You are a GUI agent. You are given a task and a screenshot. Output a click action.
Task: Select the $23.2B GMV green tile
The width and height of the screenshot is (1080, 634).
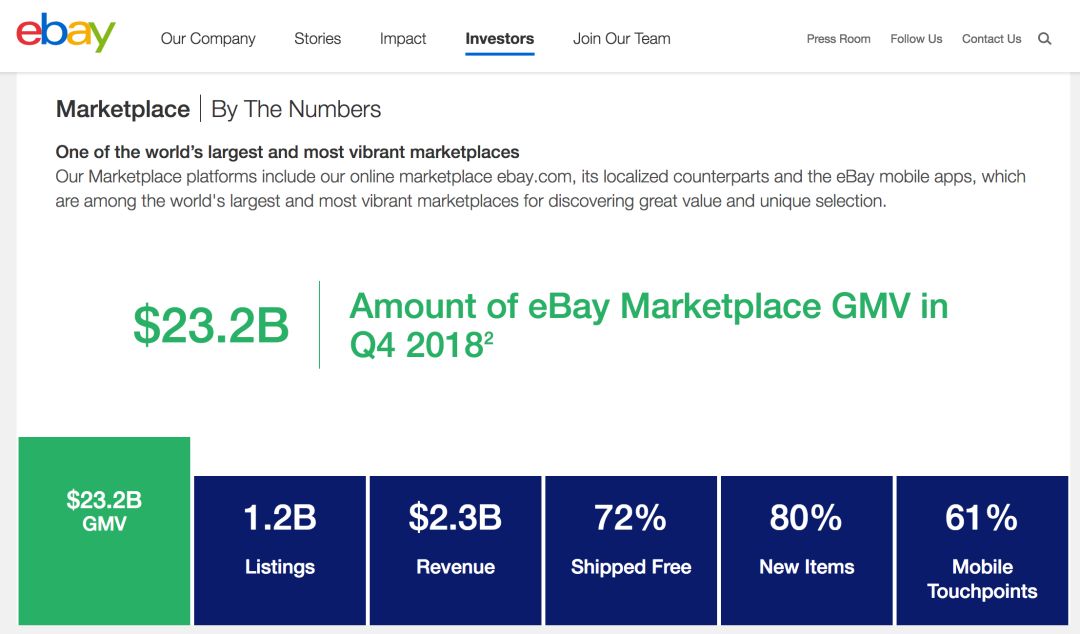point(104,532)
